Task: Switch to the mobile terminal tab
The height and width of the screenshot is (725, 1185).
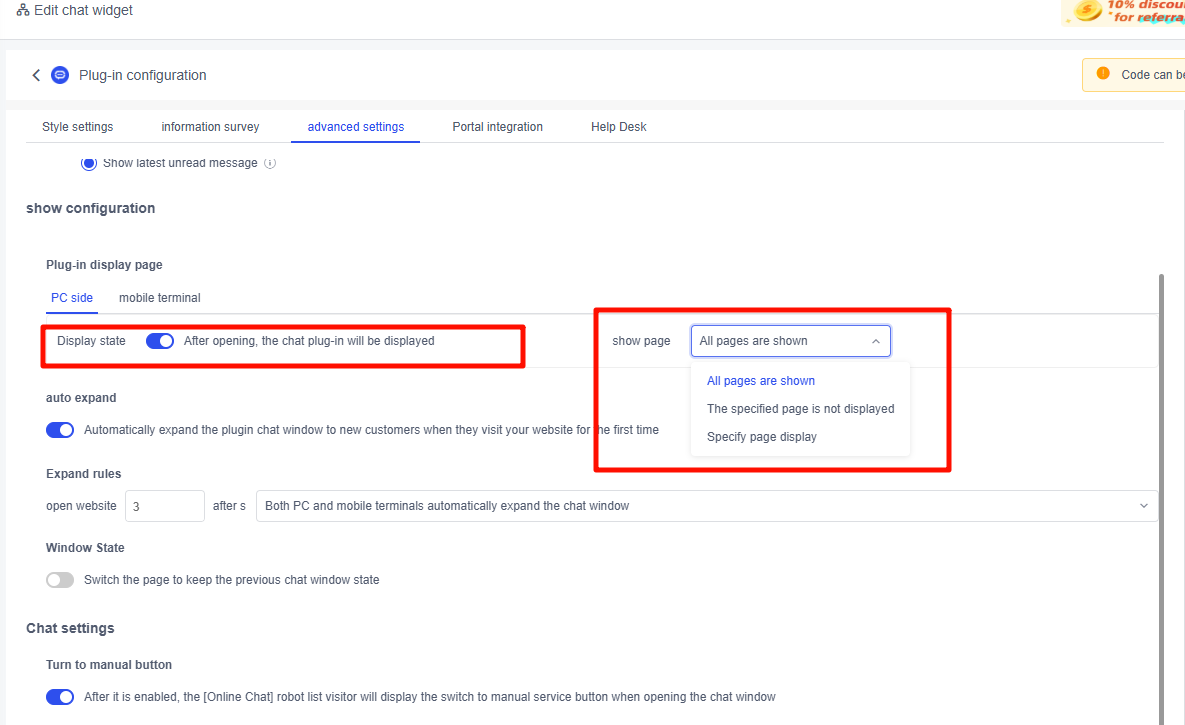Action: point(159,298)
